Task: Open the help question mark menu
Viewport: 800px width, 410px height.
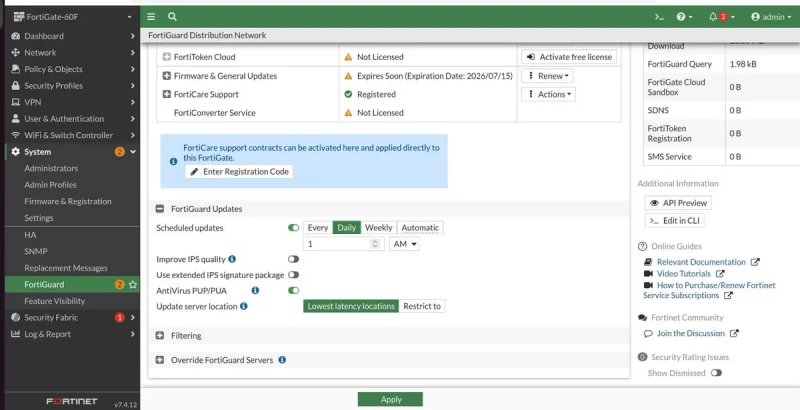Action: (685, 17)
